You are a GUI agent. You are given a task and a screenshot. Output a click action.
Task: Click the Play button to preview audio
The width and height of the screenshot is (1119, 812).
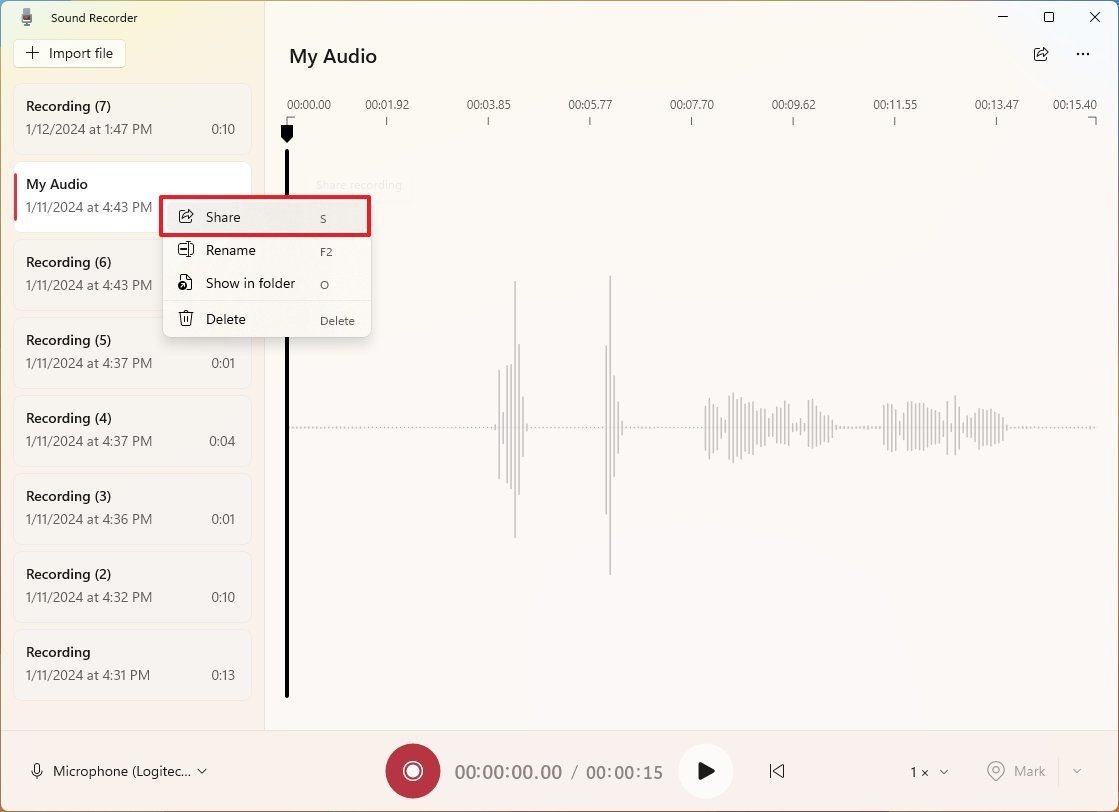point(706,771)
